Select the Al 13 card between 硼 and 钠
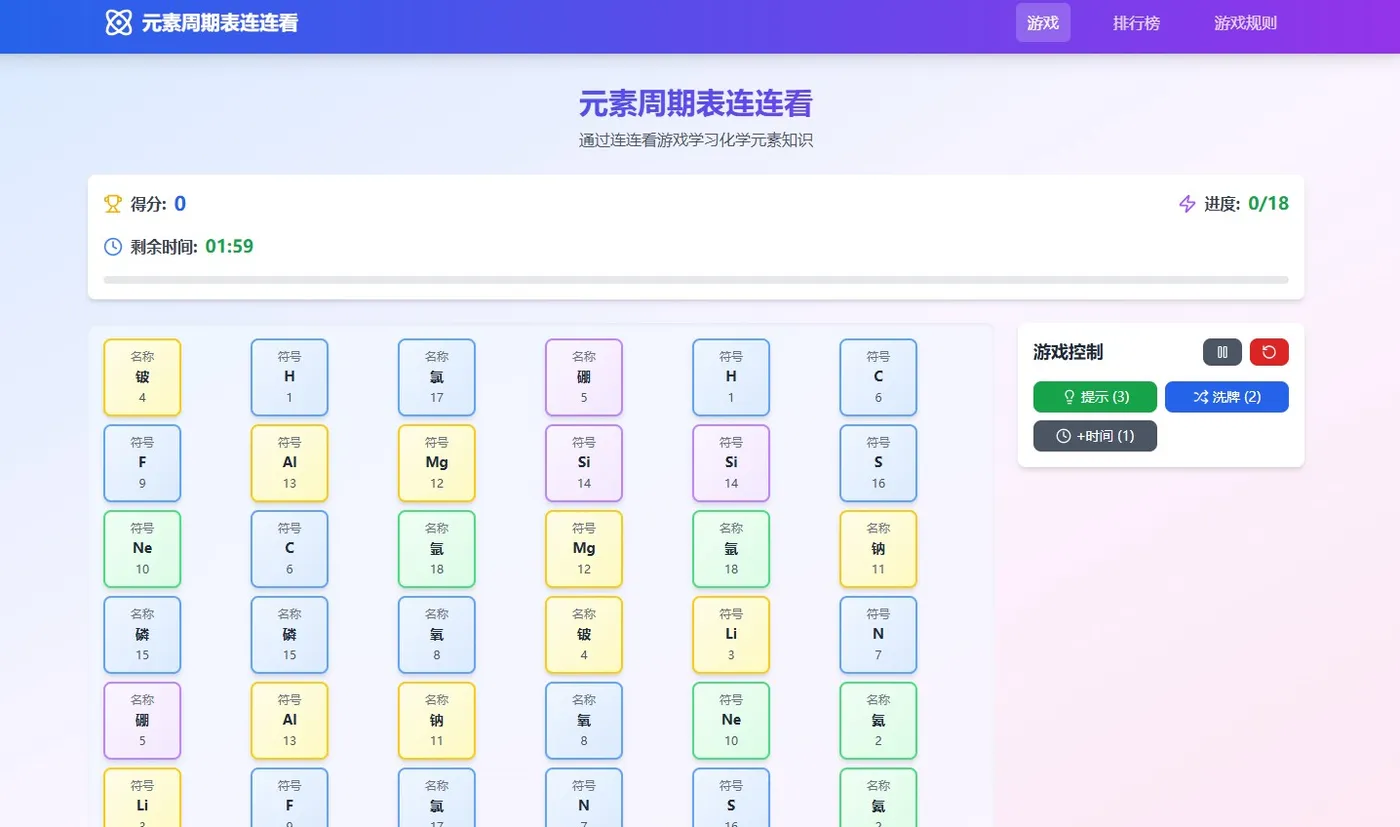Image resolution: width=1400 pixels, height=827 pixels. (x=290, y=721)
